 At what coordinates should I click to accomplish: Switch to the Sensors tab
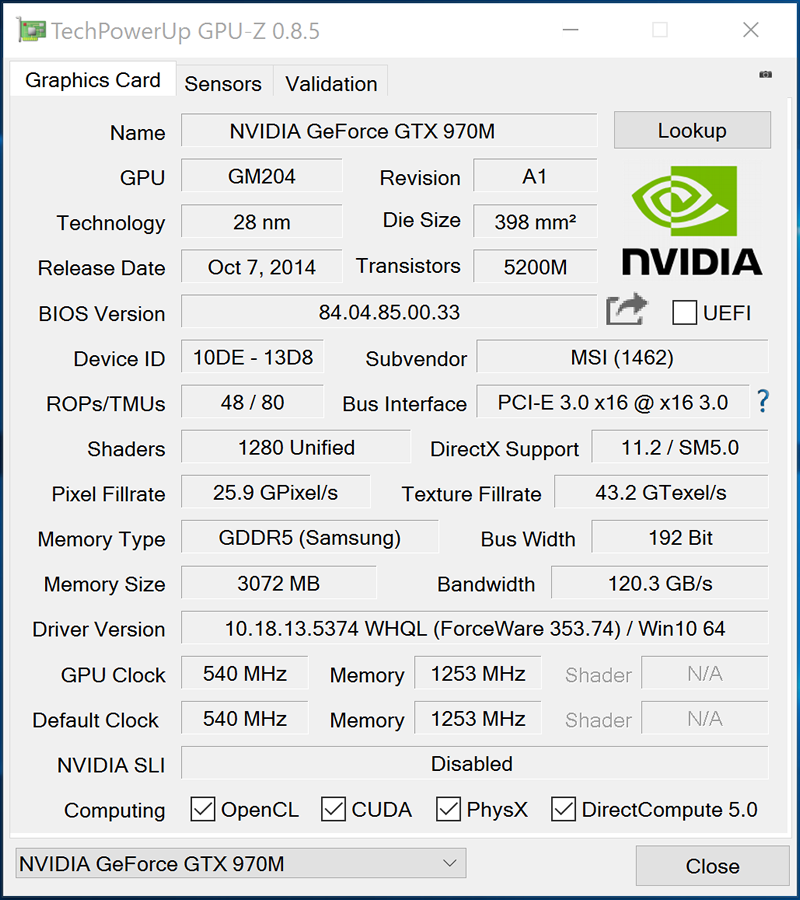[x=223, y=83]
